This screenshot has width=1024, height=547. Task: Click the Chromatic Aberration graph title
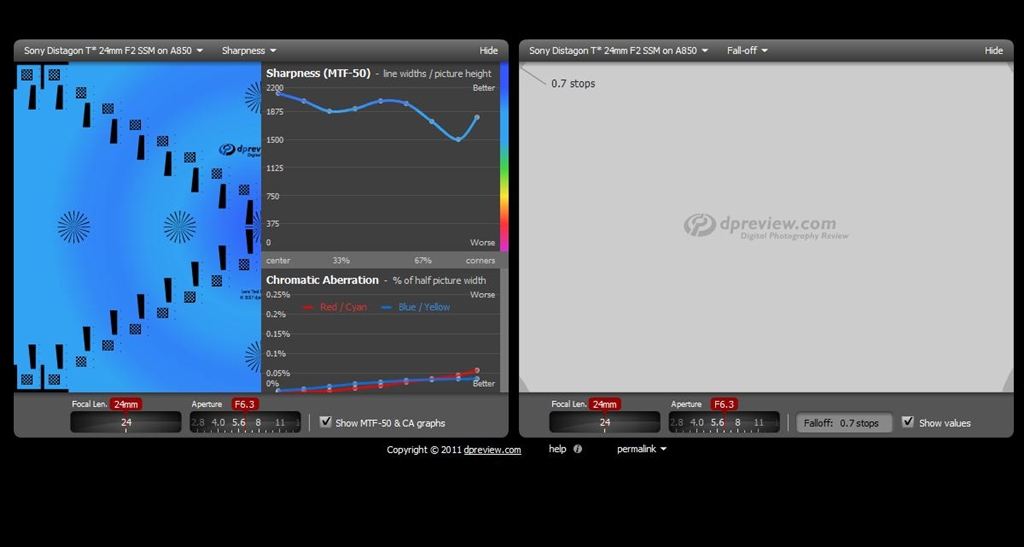(x=322, y=280)
